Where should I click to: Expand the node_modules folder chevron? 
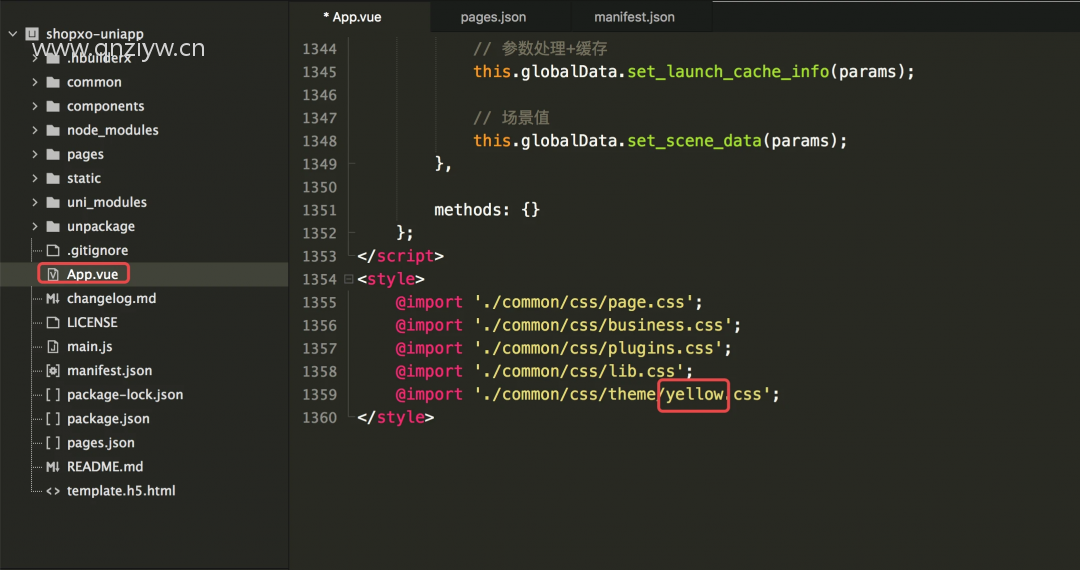[34, 130]
